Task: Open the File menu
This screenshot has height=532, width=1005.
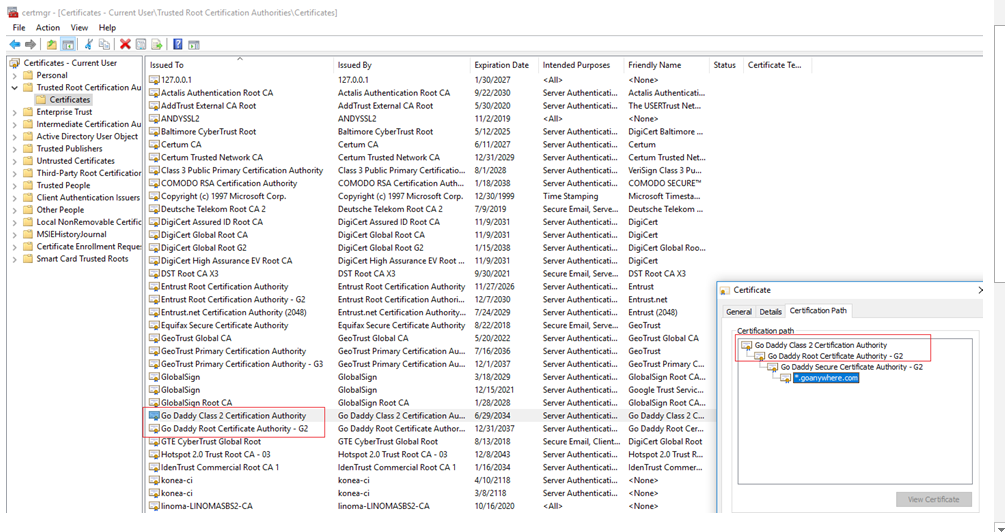Action: (19, 28)
